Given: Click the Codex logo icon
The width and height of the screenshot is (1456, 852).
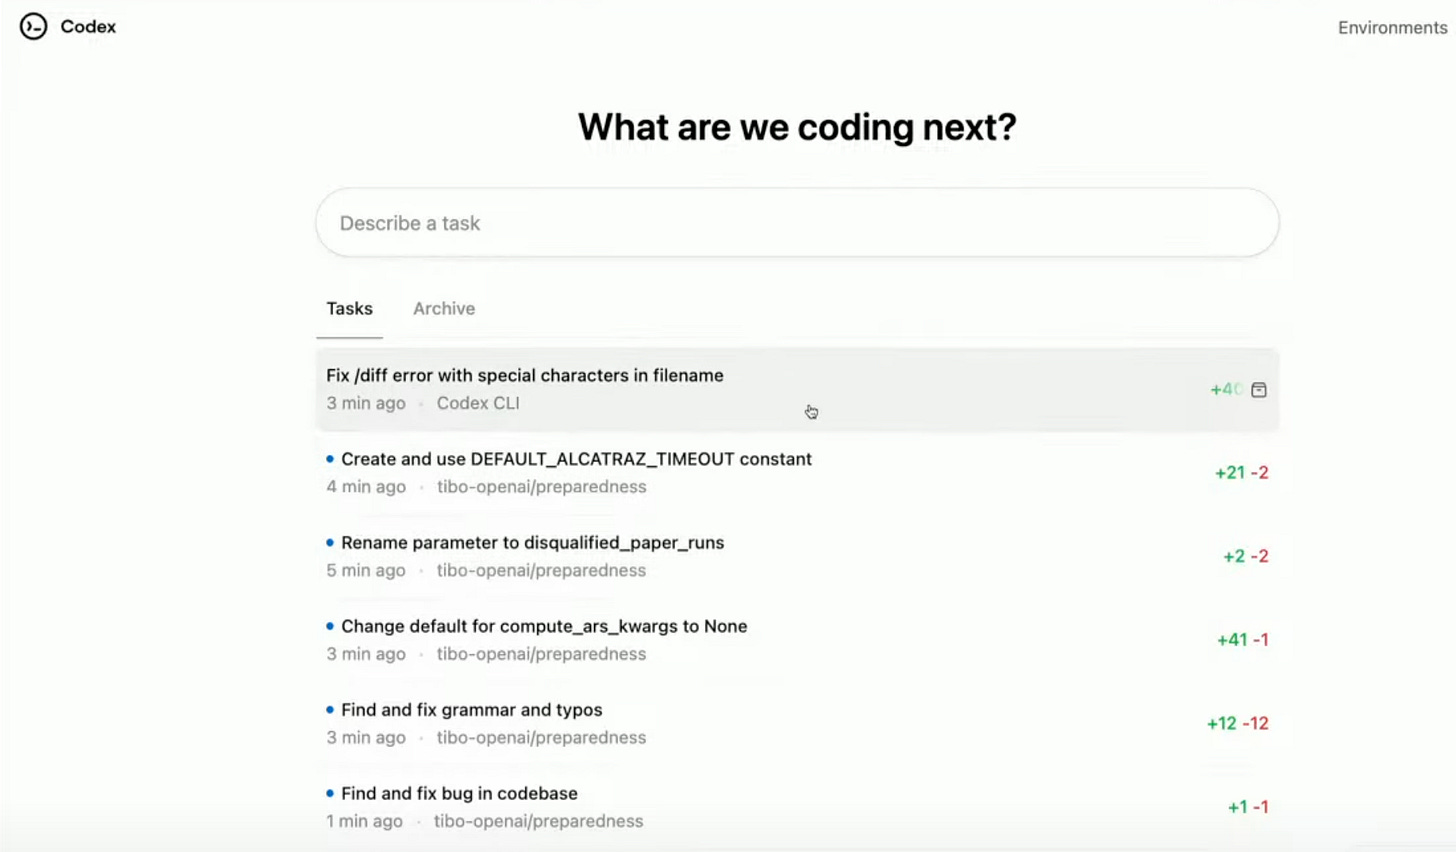Looking at the screenshot, I should pos(33,27).
